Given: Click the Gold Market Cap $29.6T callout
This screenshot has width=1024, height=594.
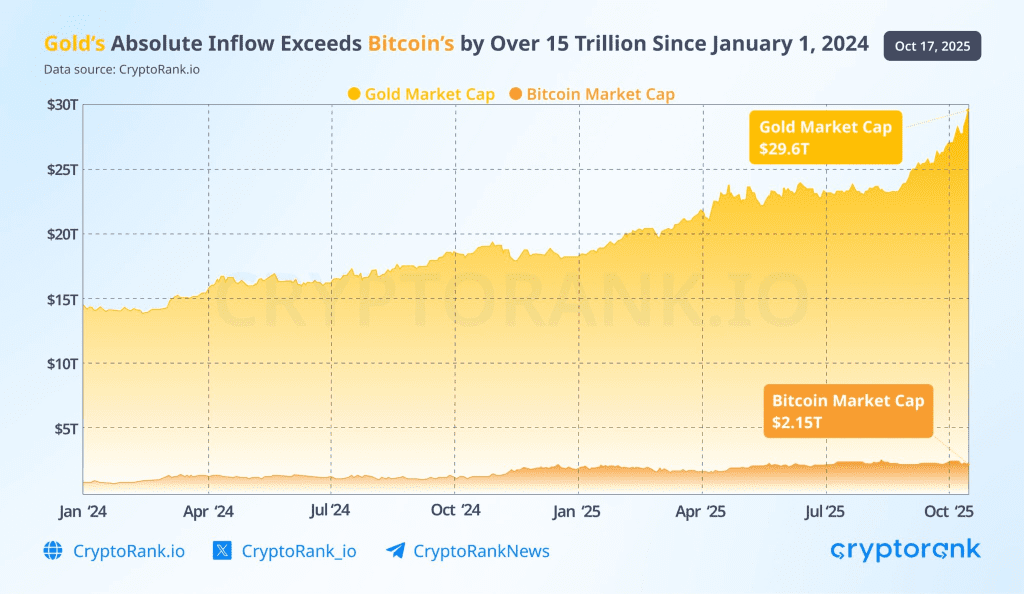Looking at the screenshot, I should 825,138.
